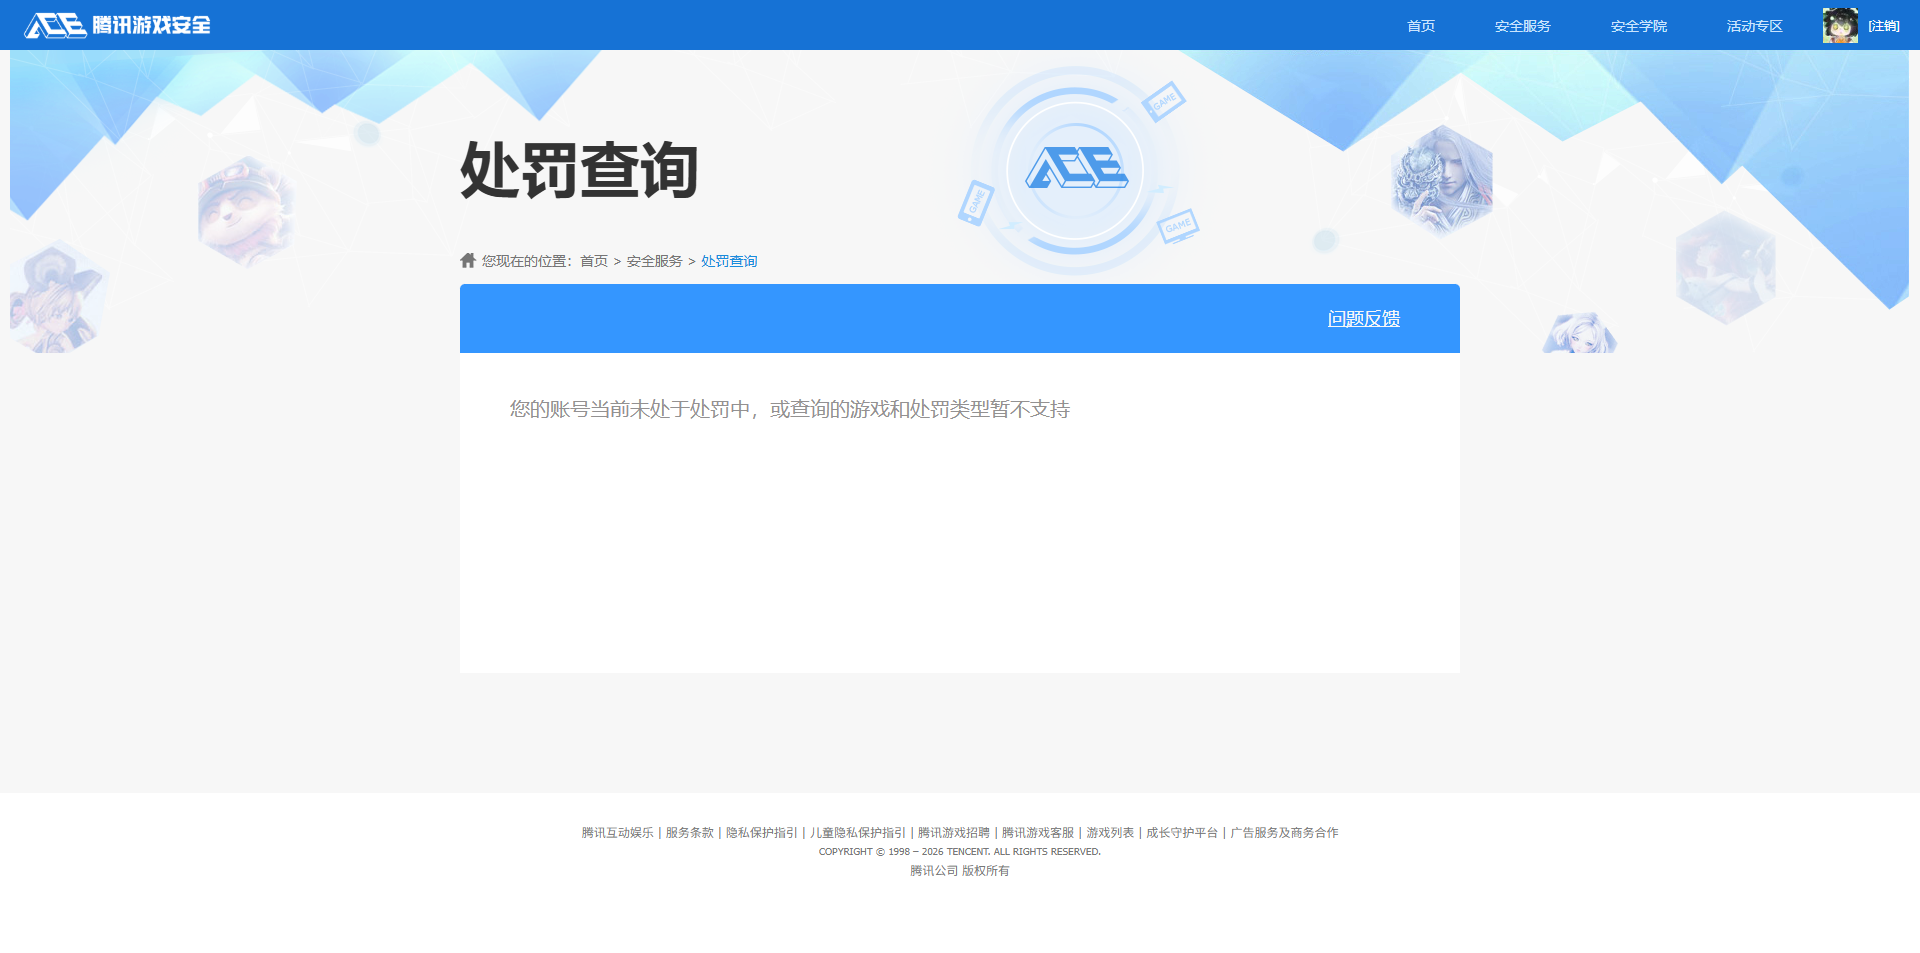Screen dimensions: 1920x953
Task: Log out via the [注销] link
Action: [1884, 26]
